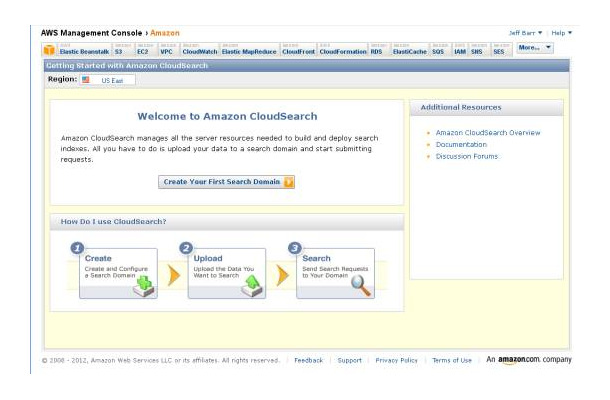Click 'Upload the Data You Want to Search' text
Screen dimensions: 610x400
pyautogui.click(x=224, y=272)
